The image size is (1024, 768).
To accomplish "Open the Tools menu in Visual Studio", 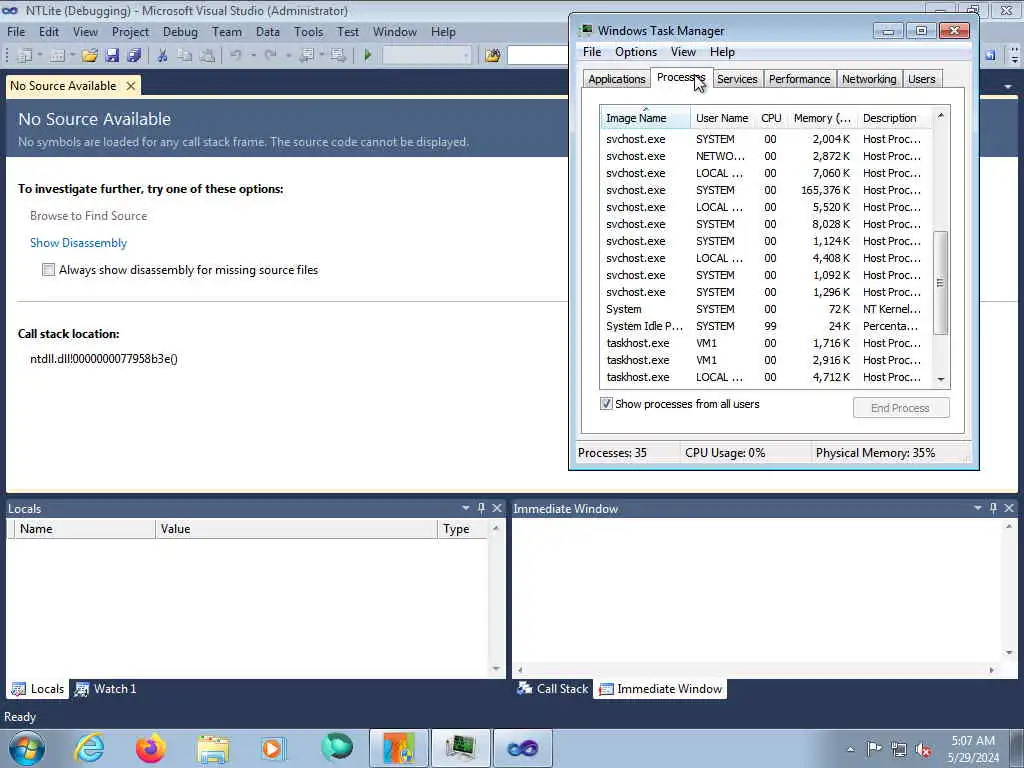I will point(308,31).
